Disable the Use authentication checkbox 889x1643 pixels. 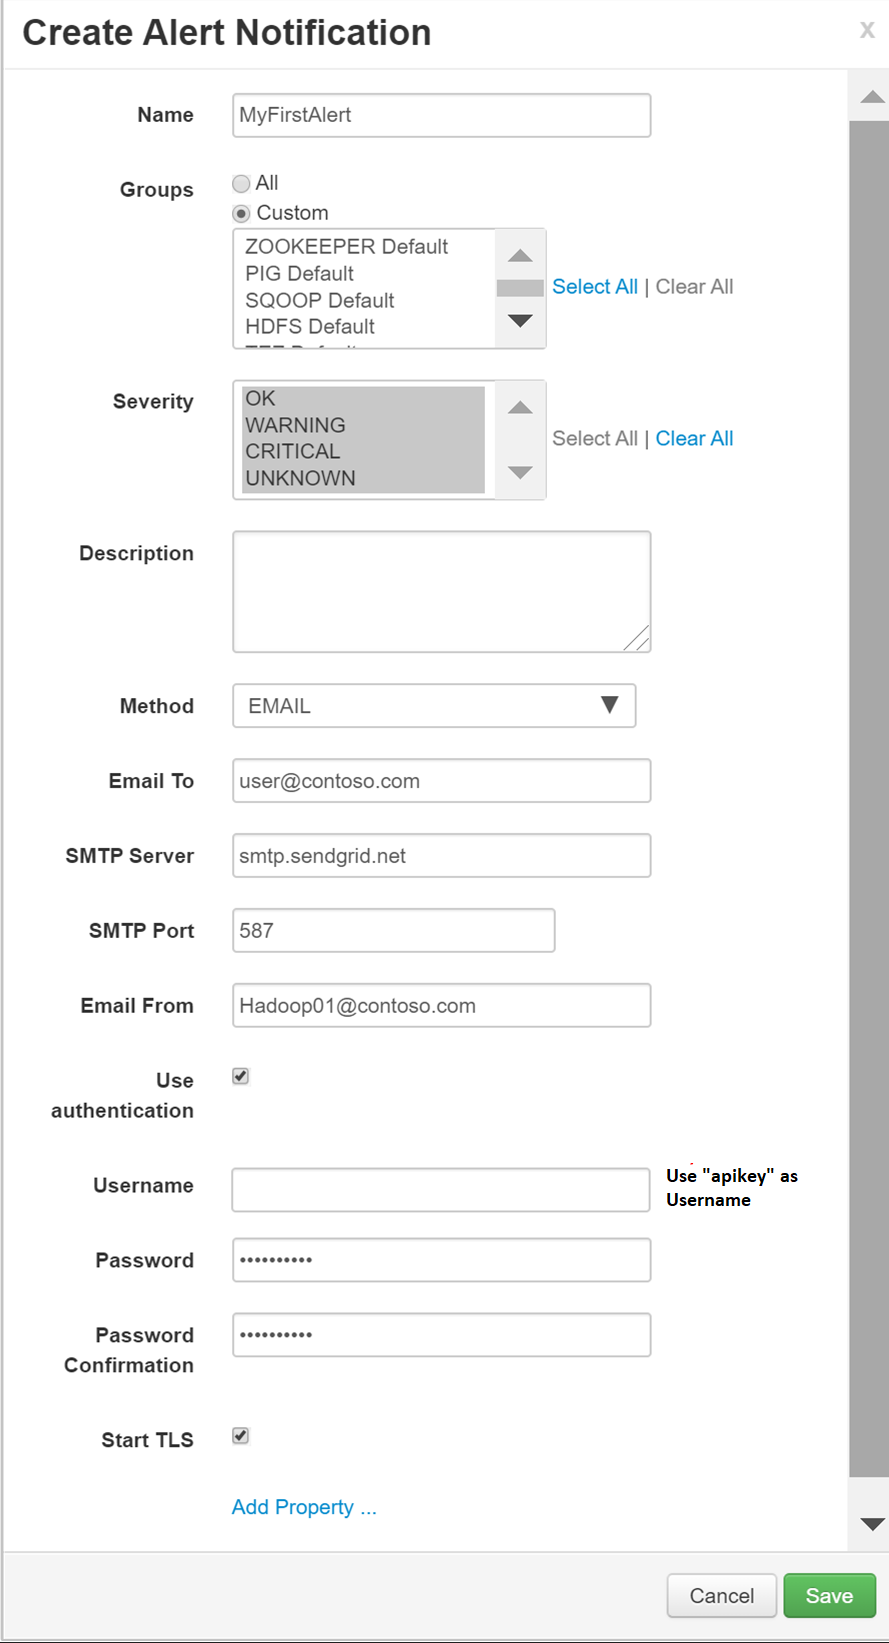coord(239,1076)
